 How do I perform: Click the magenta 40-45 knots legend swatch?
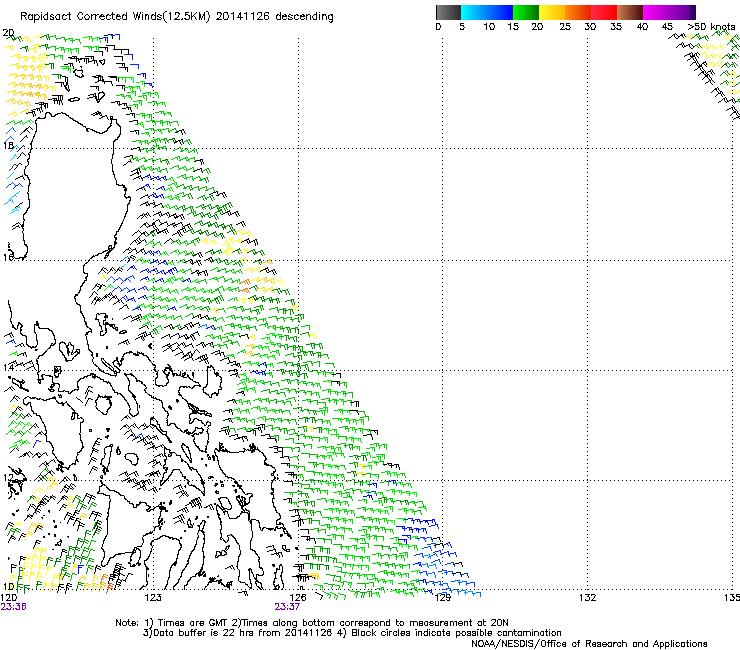pyautogui.click(x=656, y=12)
